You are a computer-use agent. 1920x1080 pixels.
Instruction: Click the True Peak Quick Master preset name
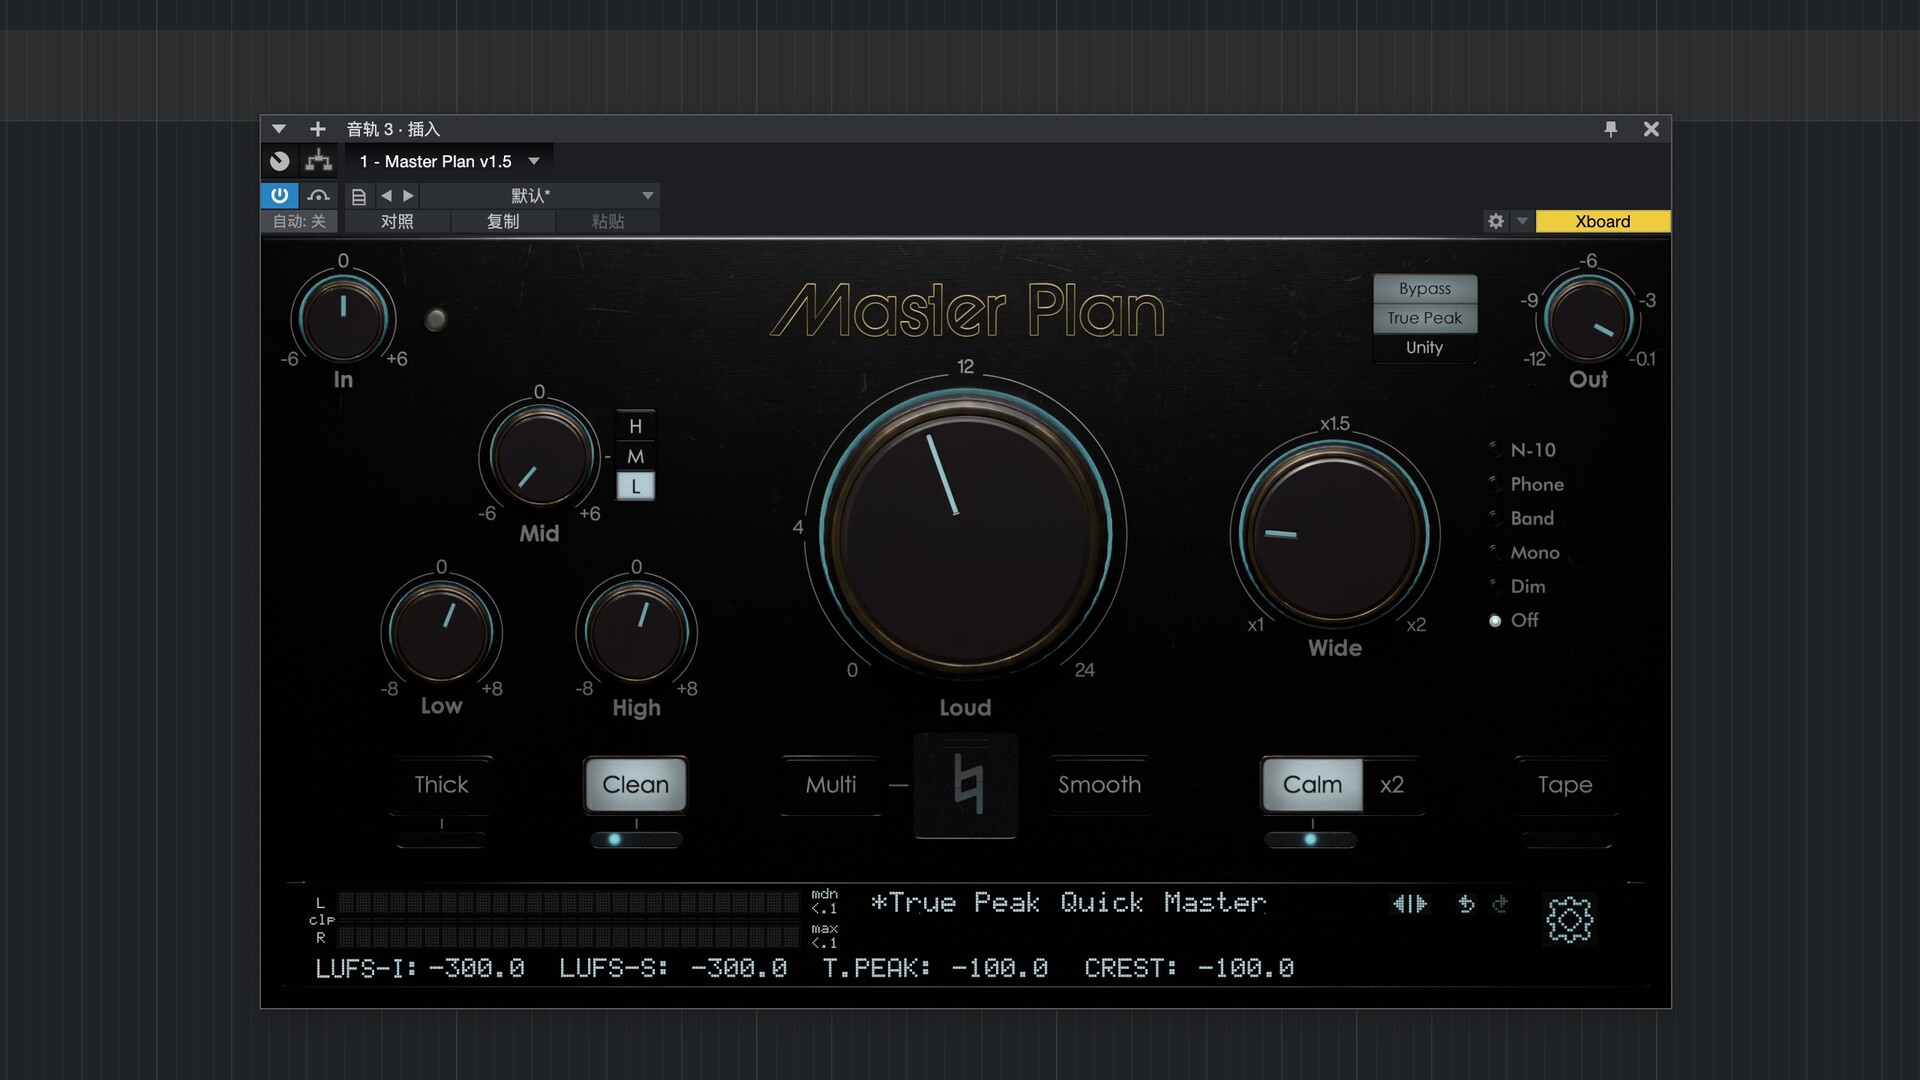click(x=1068, y=903)
